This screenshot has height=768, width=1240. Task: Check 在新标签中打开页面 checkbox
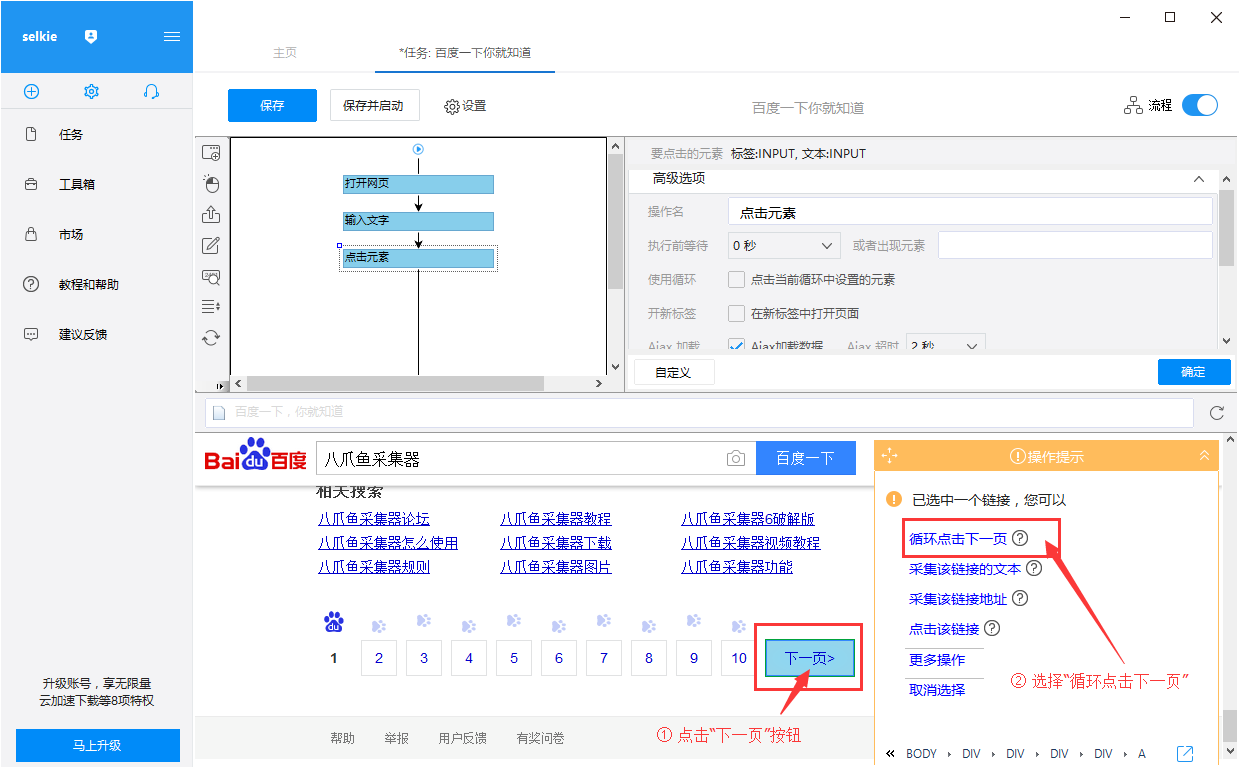click(736, 313)
